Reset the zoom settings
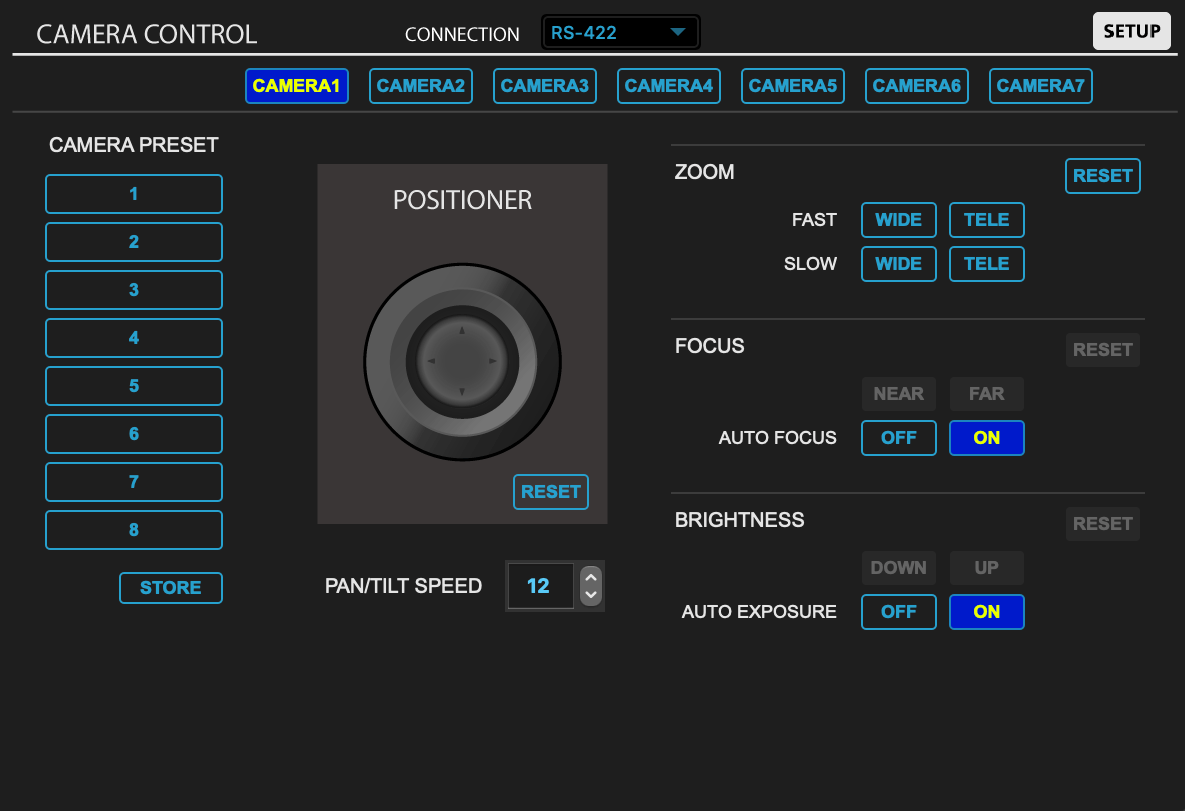This screenshot has width=1185, height=811. [x=1102, y=175]
